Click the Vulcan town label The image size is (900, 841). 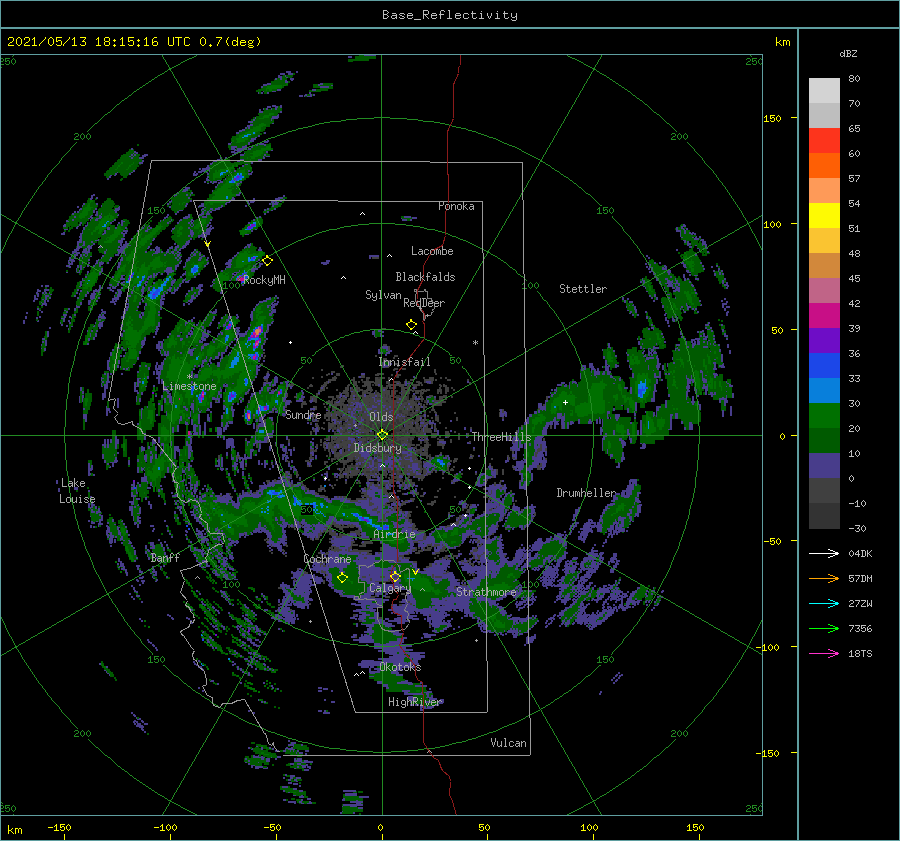(x=509, y=743)
